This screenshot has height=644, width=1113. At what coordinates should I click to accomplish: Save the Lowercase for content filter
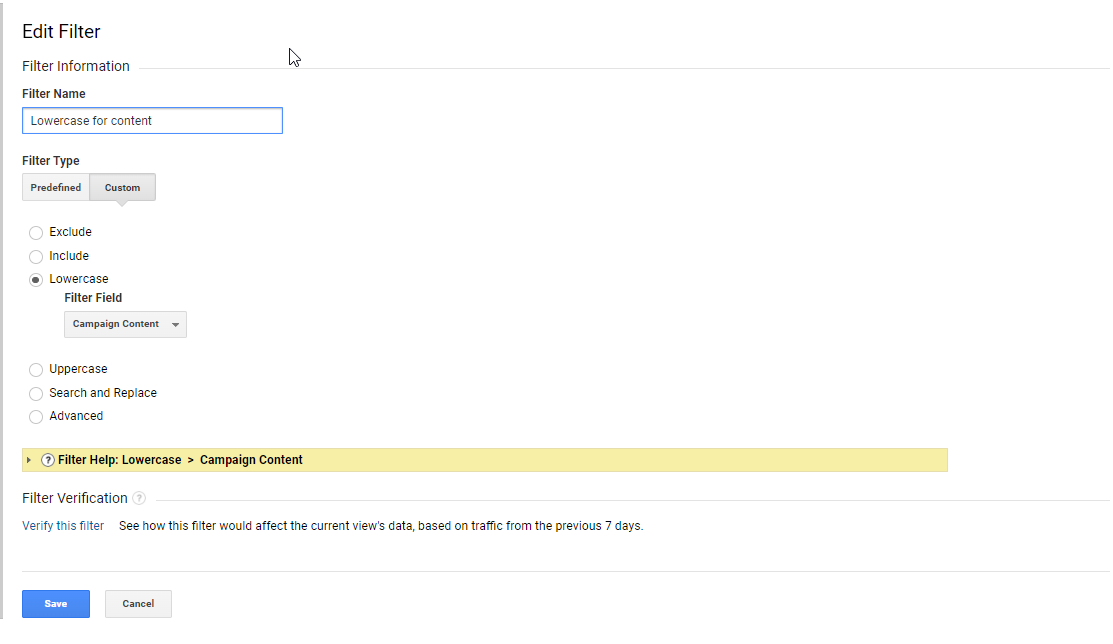tap(55, 603)
